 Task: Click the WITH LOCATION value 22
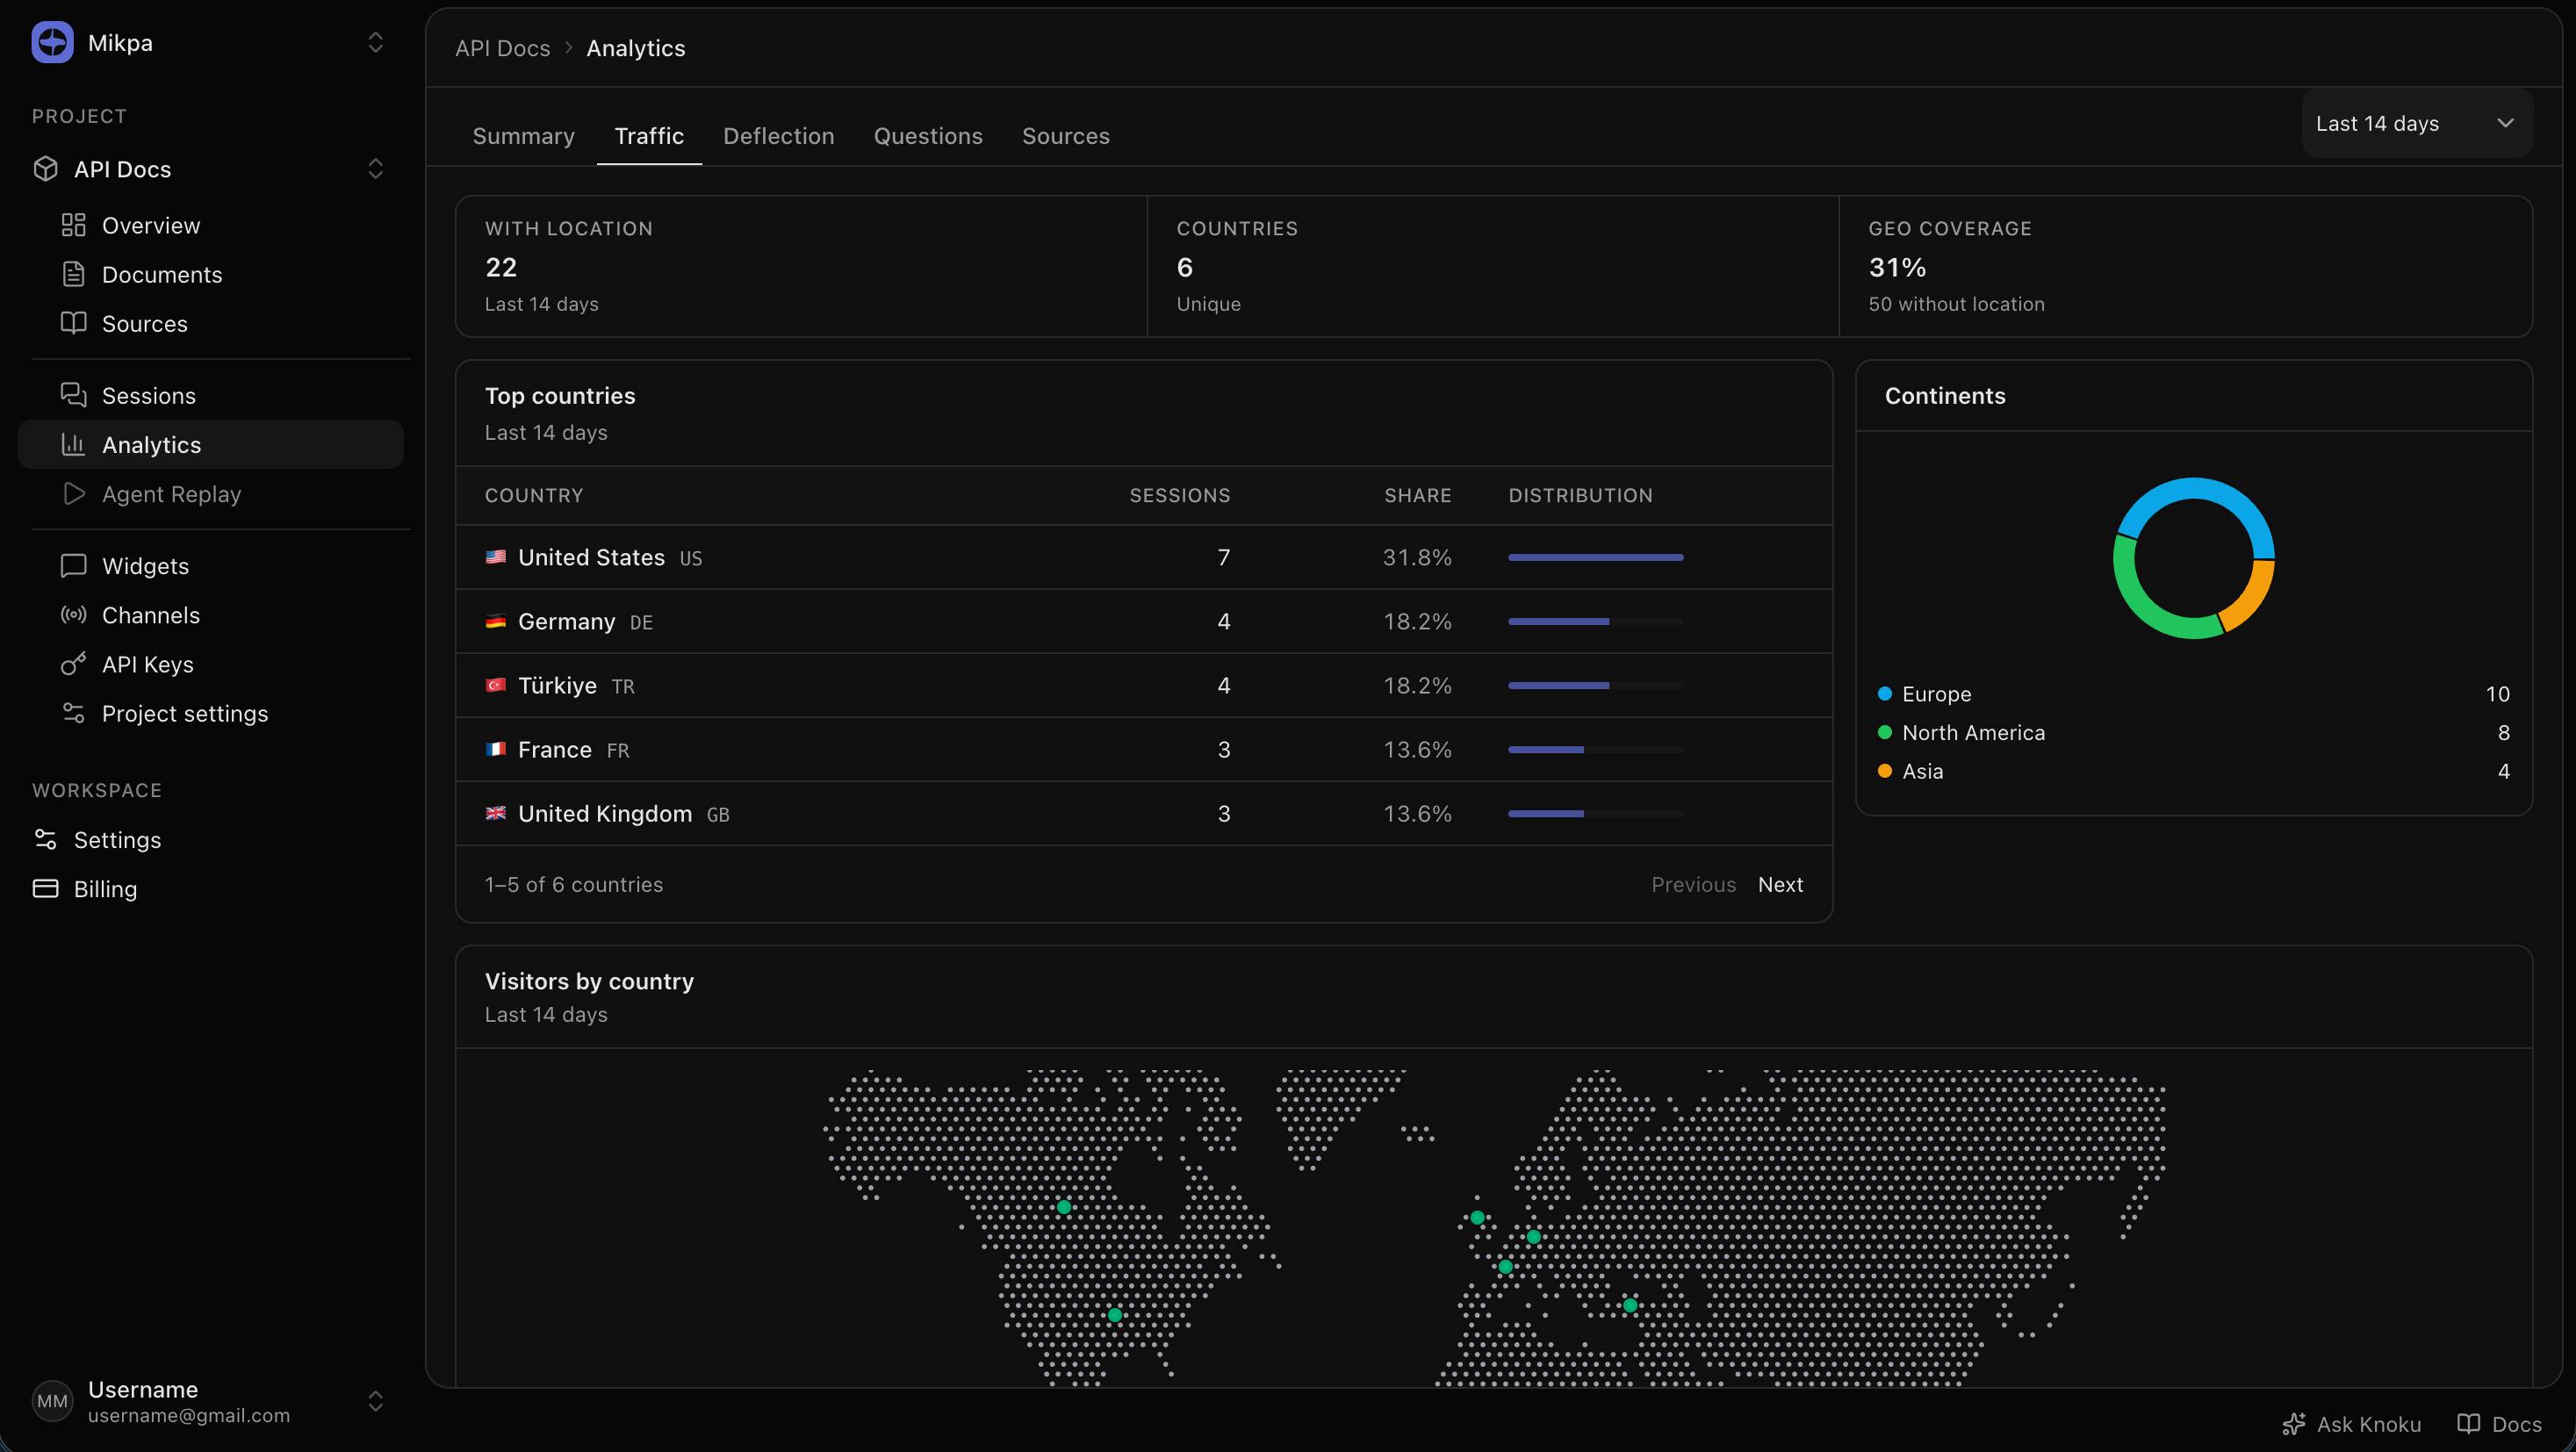(500, 267)
